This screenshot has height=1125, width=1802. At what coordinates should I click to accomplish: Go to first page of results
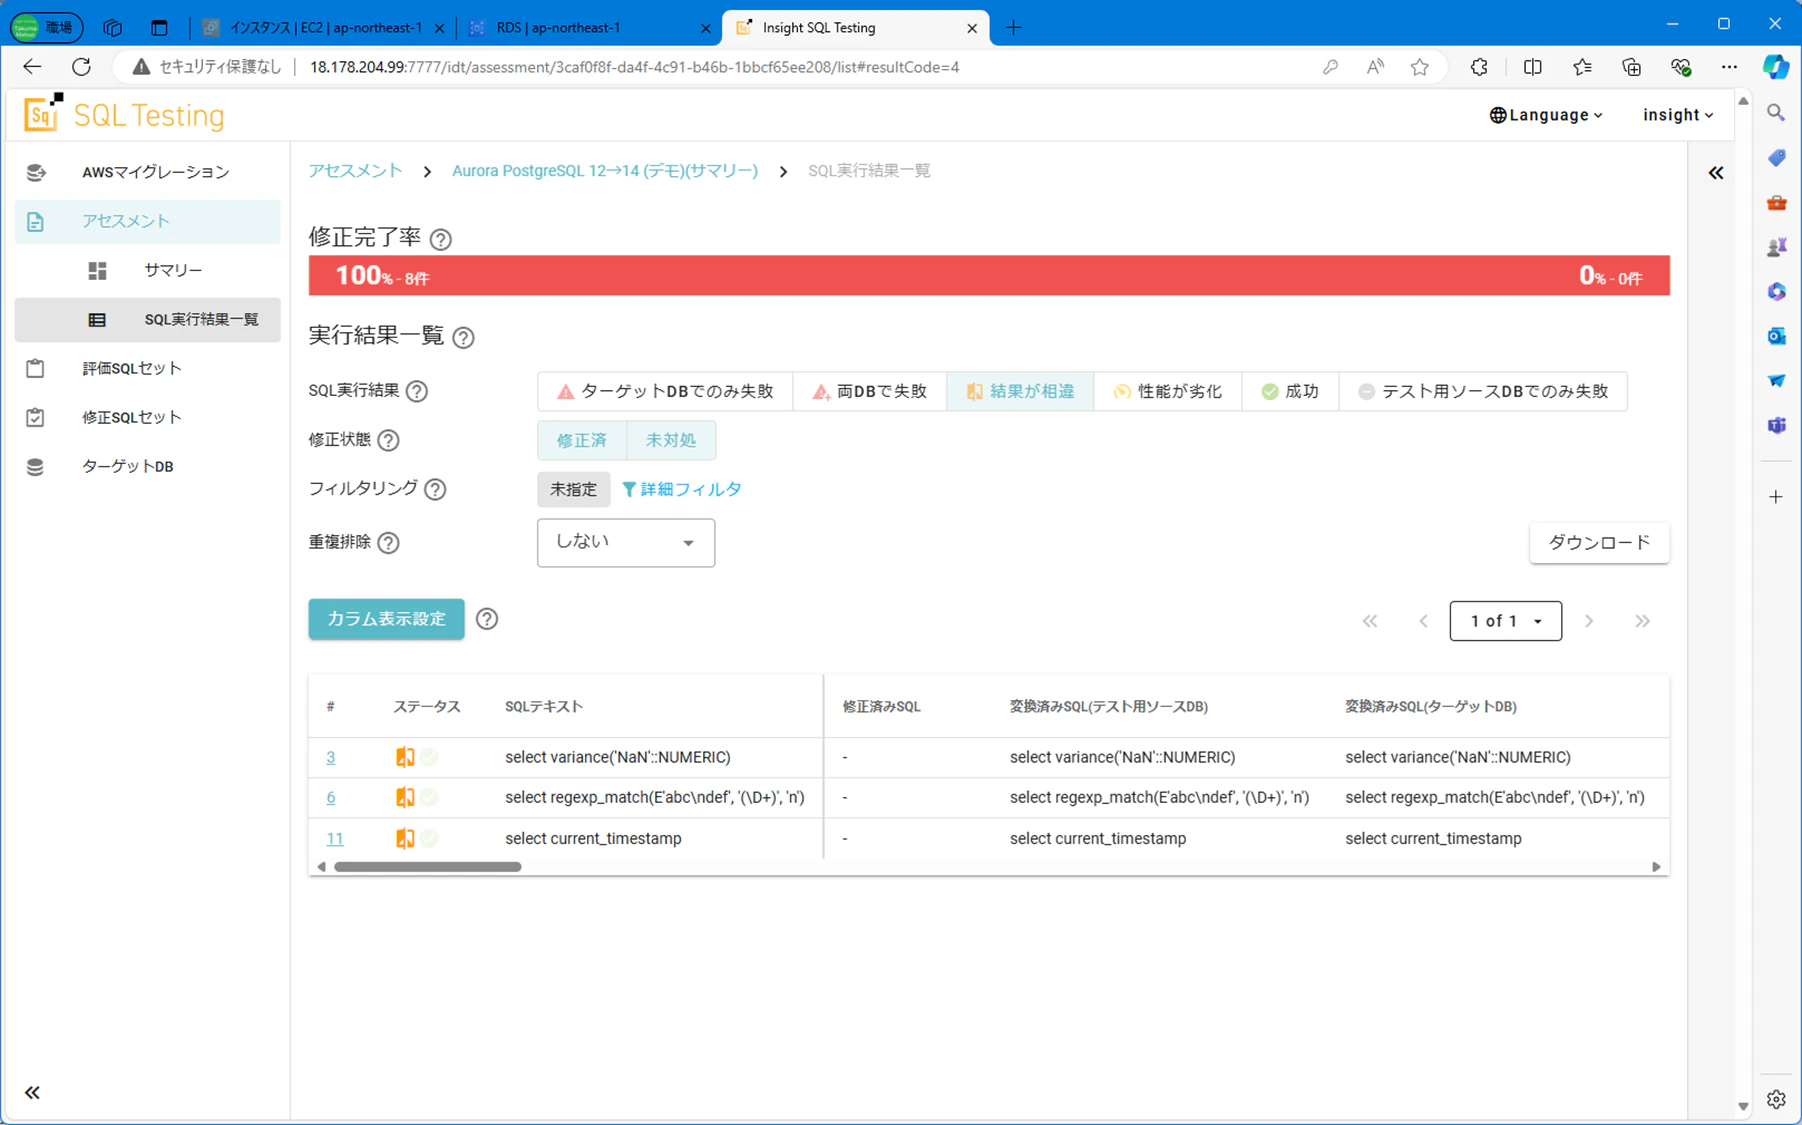[1370, 621]
